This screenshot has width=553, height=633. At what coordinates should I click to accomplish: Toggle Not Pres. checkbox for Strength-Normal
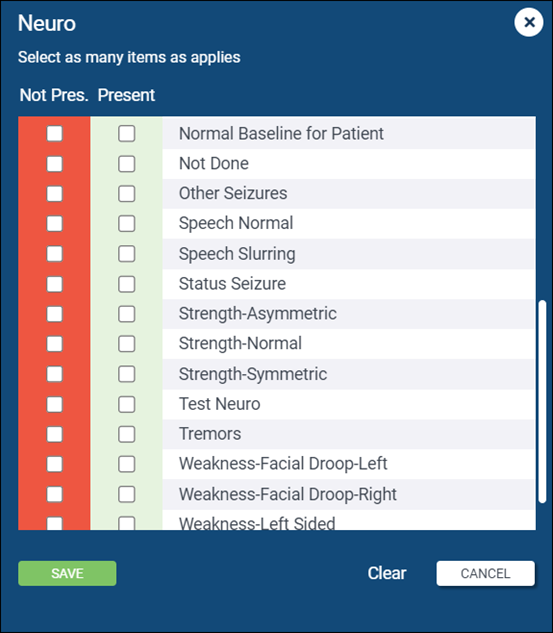(54, 344)
